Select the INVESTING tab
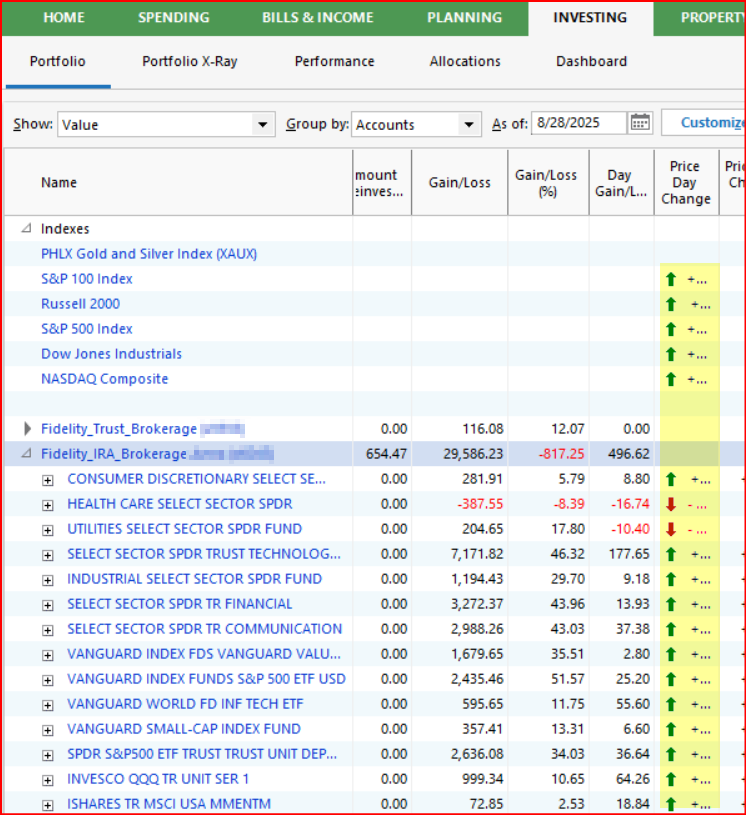The height and width of the screenshot is (815, 746). coord(590,18)
